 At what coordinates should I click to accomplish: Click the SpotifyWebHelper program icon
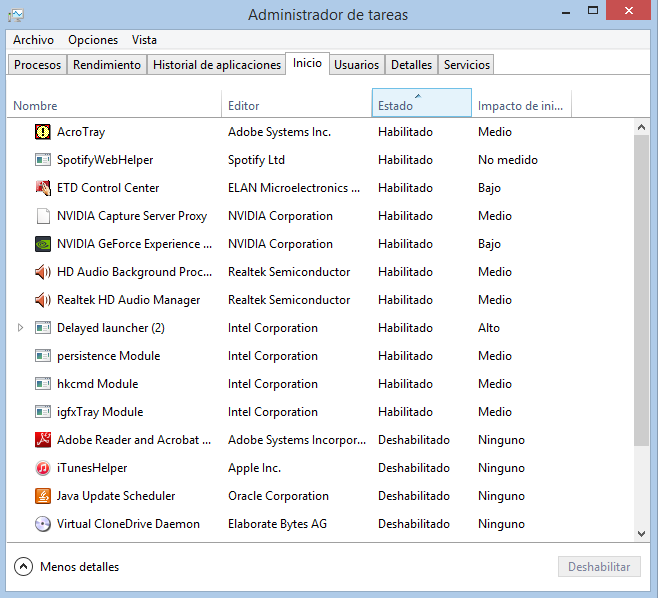click(x=42, y=160)
